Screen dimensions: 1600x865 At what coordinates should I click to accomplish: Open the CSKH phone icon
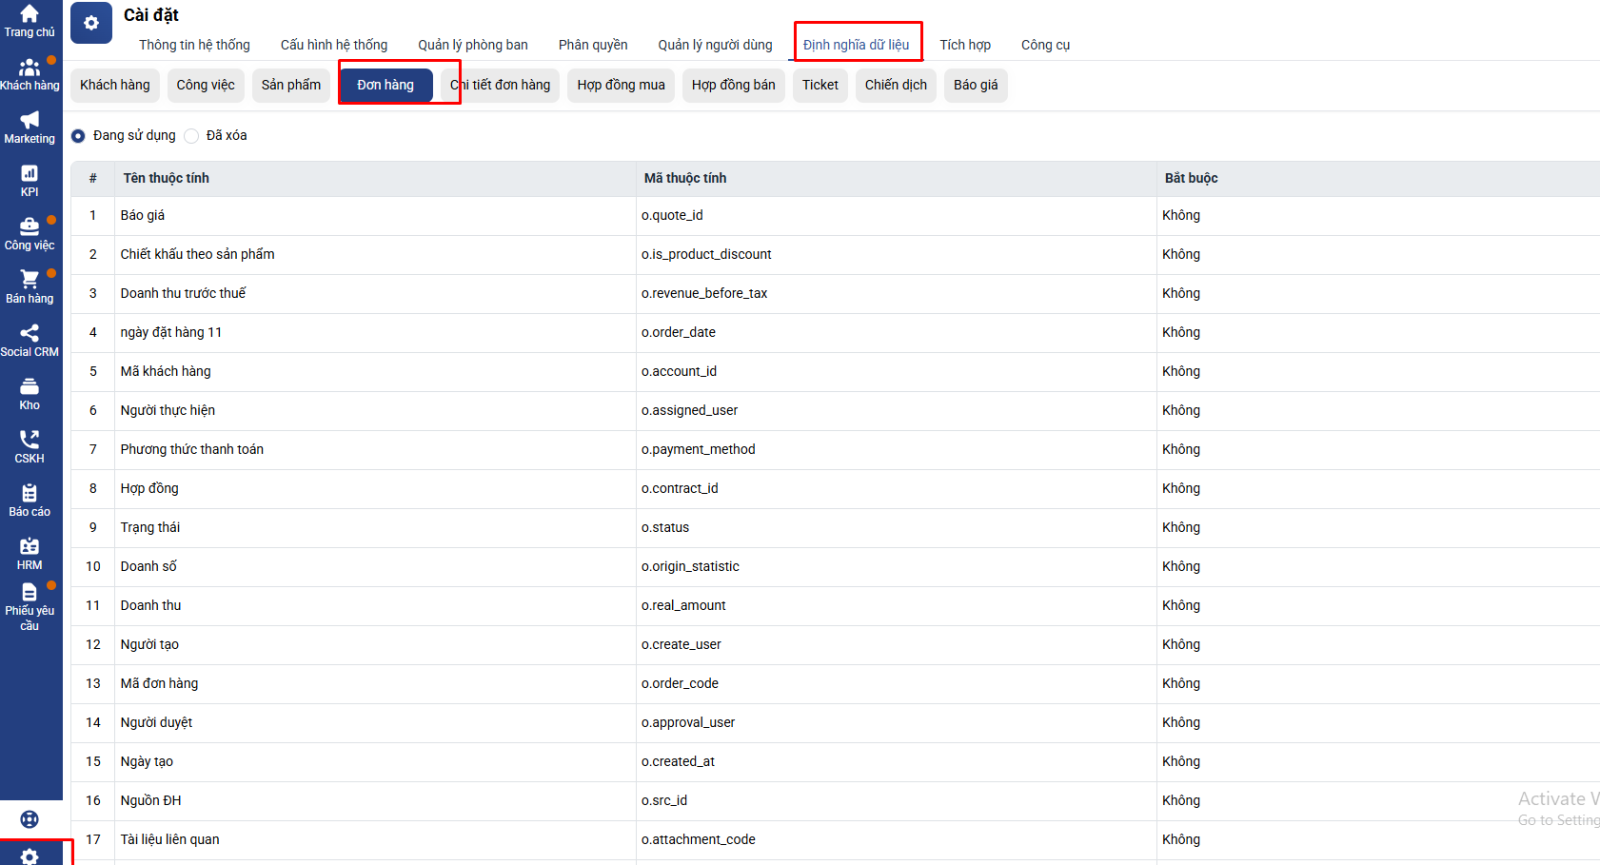click(29, 446)
